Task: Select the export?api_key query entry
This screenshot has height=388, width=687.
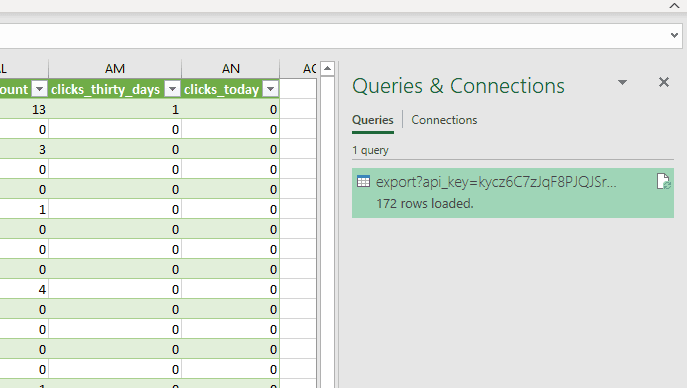Action: click(513, 193)
